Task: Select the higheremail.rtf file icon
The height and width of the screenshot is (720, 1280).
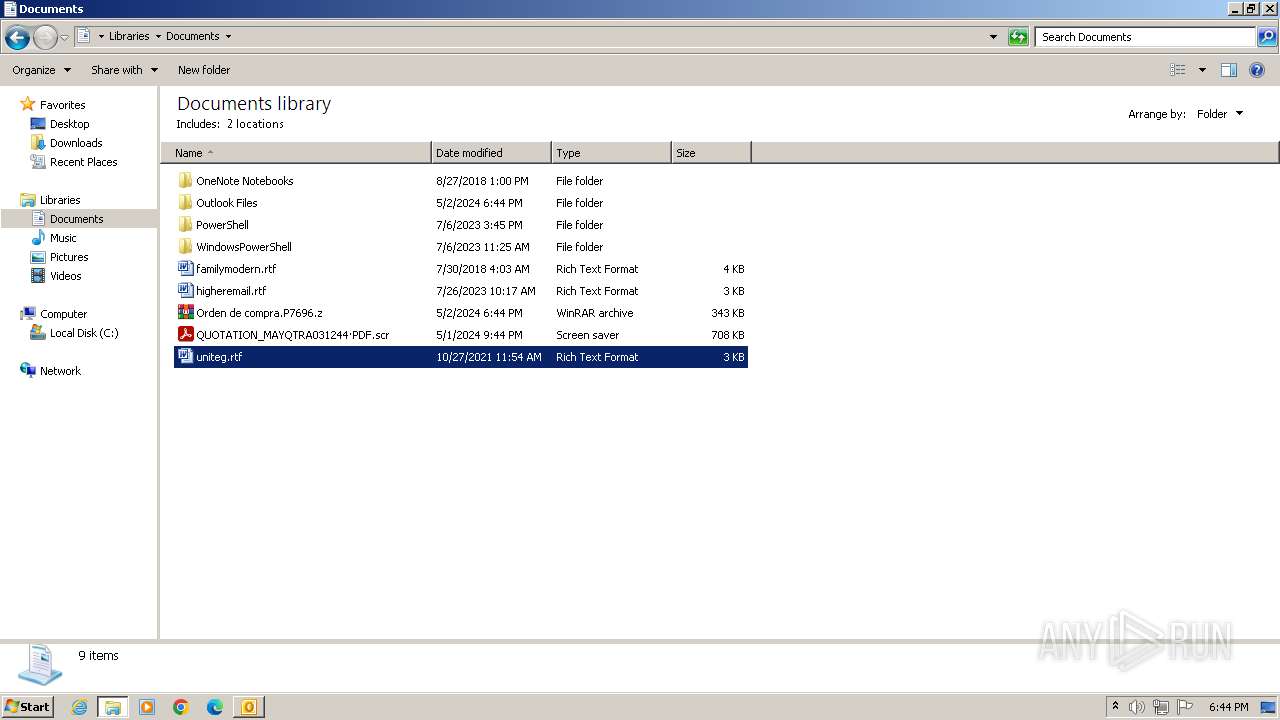Action: (185, 291)
